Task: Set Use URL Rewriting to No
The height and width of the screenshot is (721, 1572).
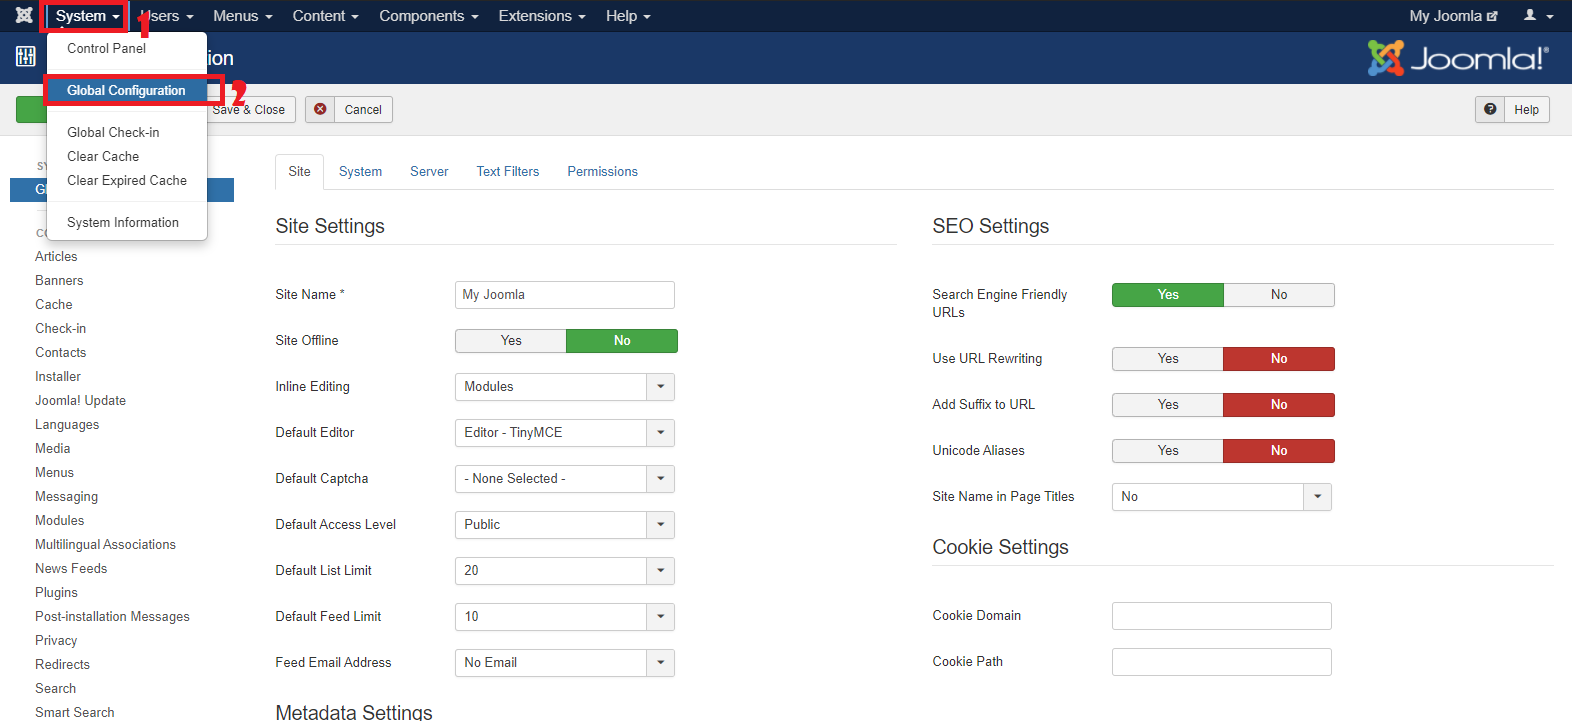Action: (1279, 359)
